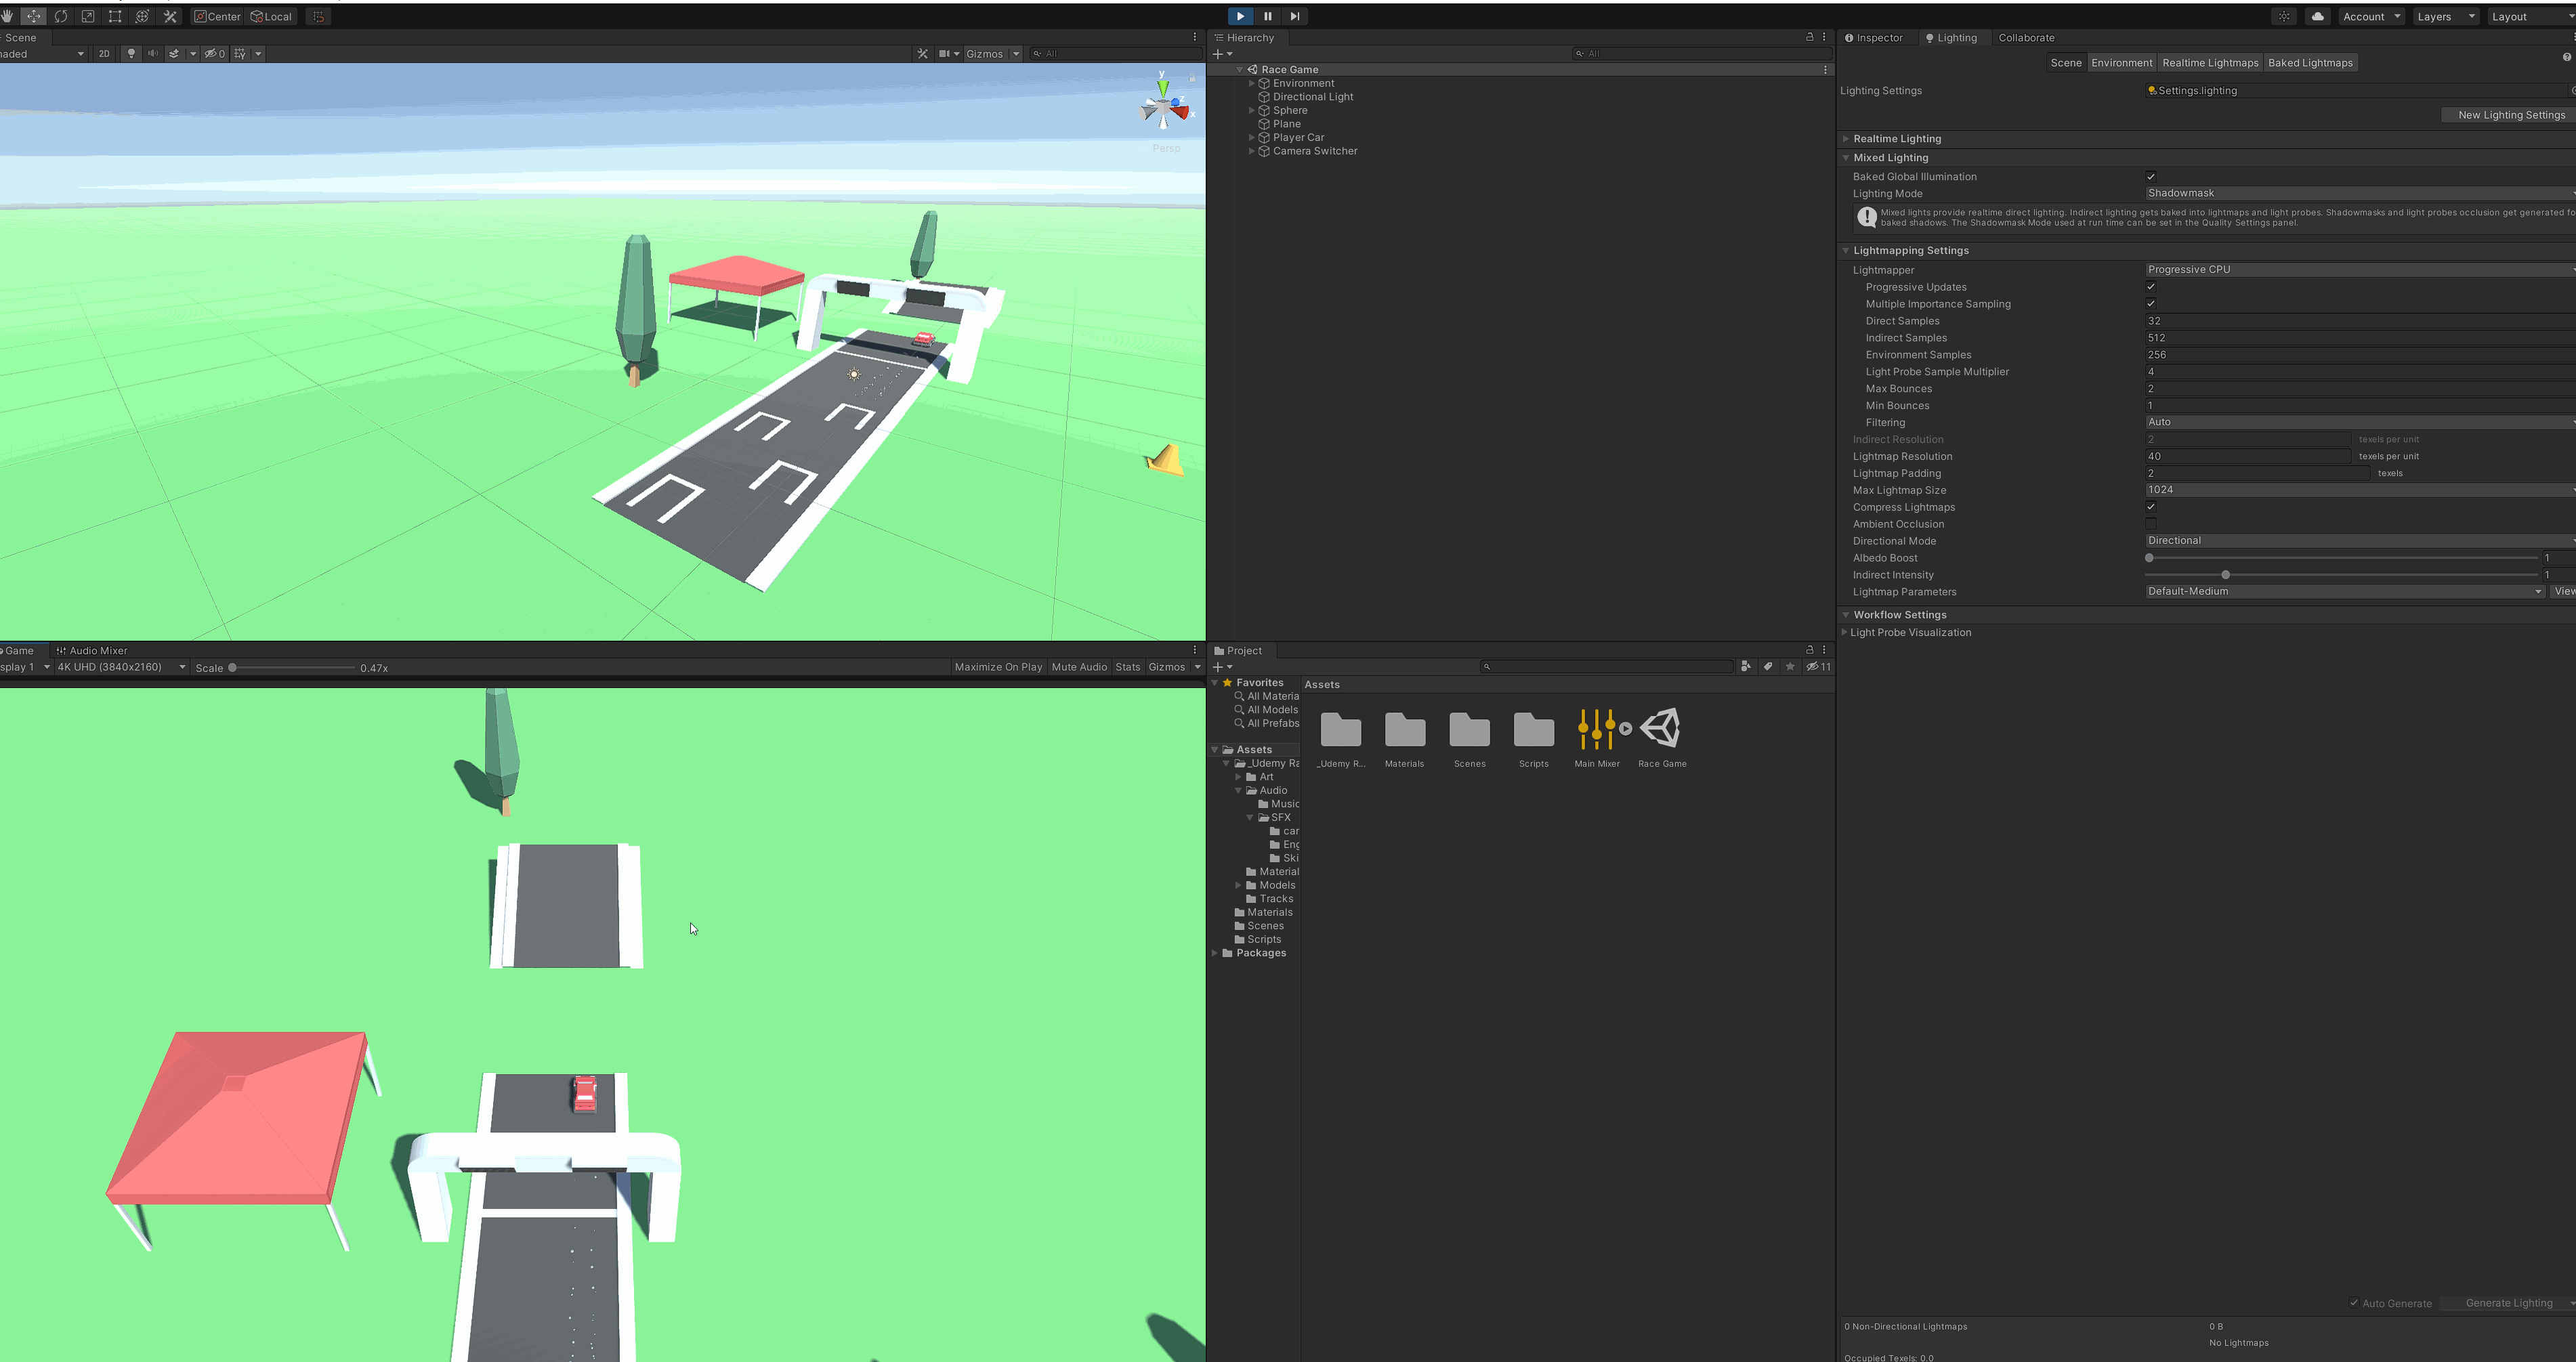
Task: Click the Play button
Action: click(1240, 16)
